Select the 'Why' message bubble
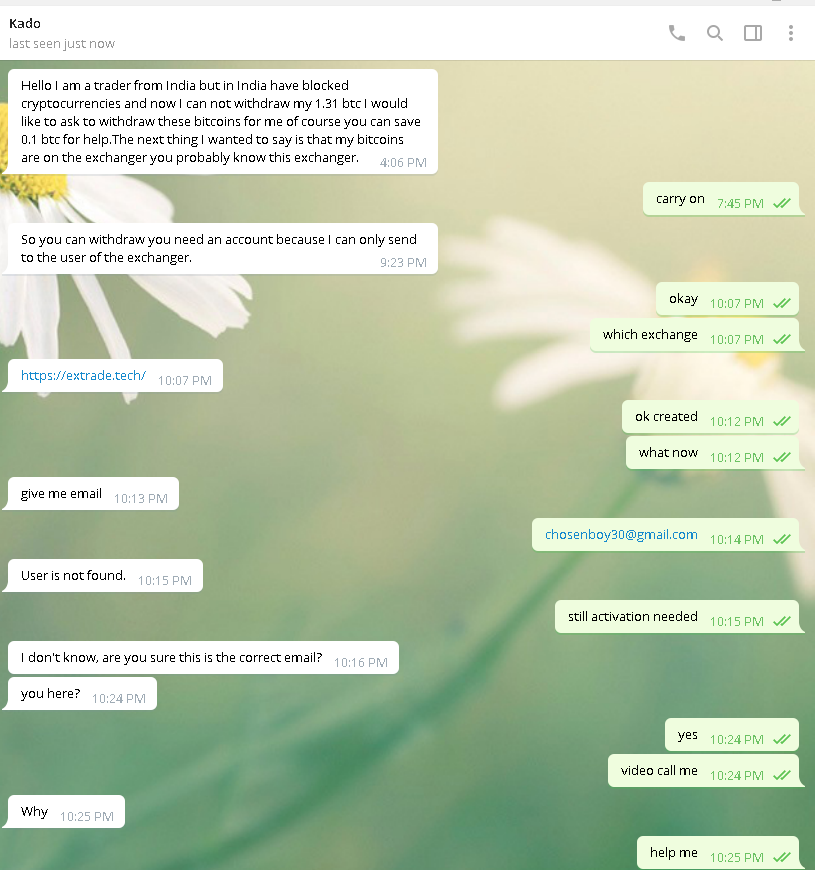Viewport: 824px width, 870px height. pyautogui.click(x=66, y=812)
